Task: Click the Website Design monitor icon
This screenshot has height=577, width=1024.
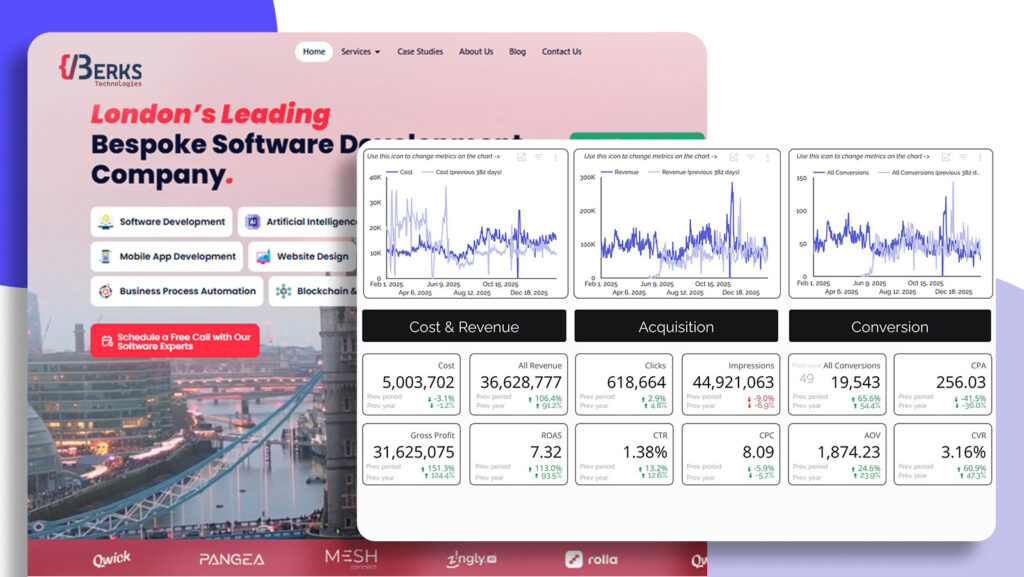Action: coord(263,257)
